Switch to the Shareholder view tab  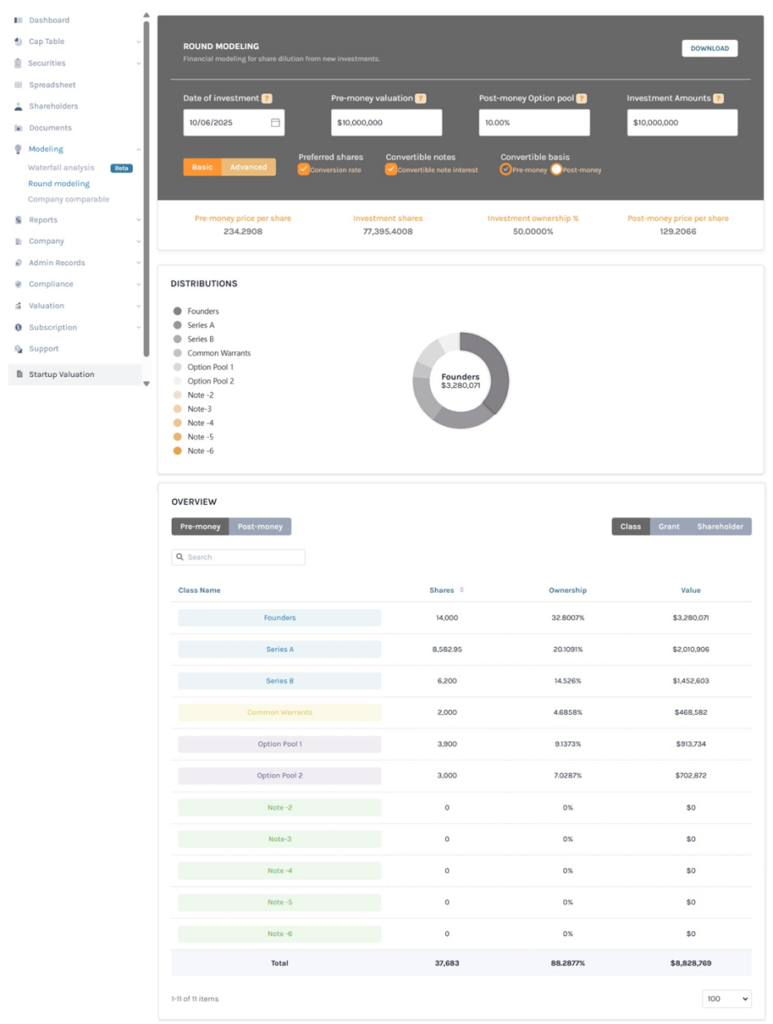pyautogui.click(x=720, y=526)
